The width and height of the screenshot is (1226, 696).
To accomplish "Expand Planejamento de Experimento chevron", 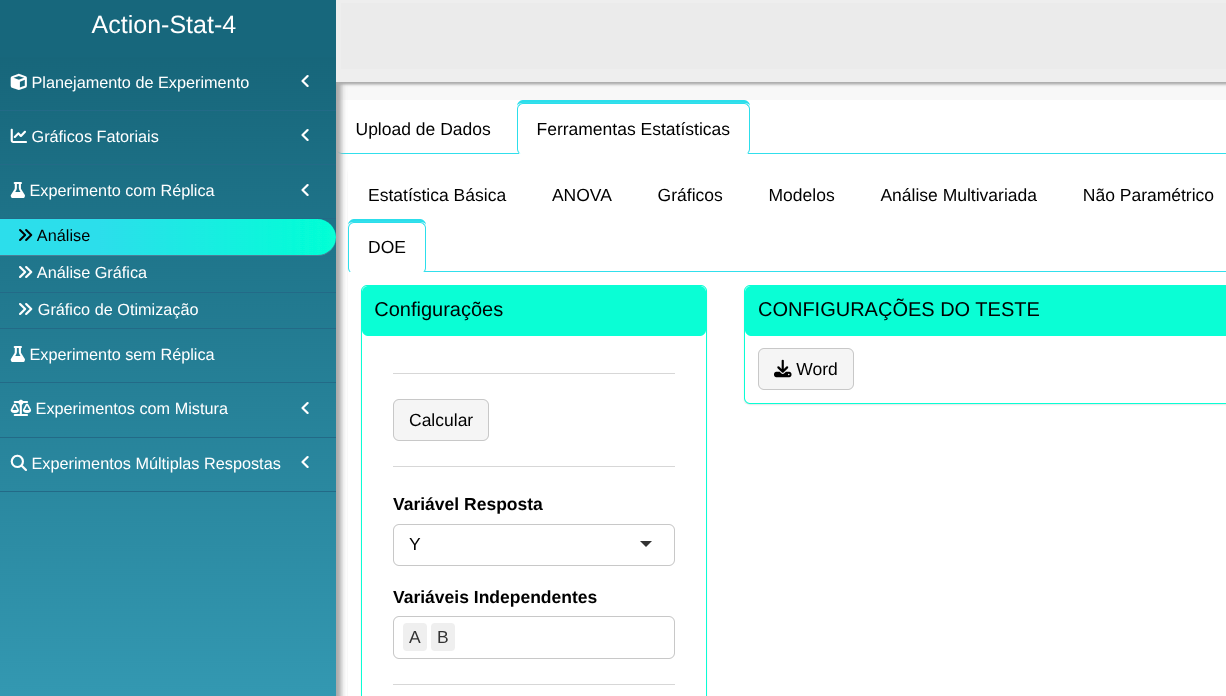I will point(305,82).
